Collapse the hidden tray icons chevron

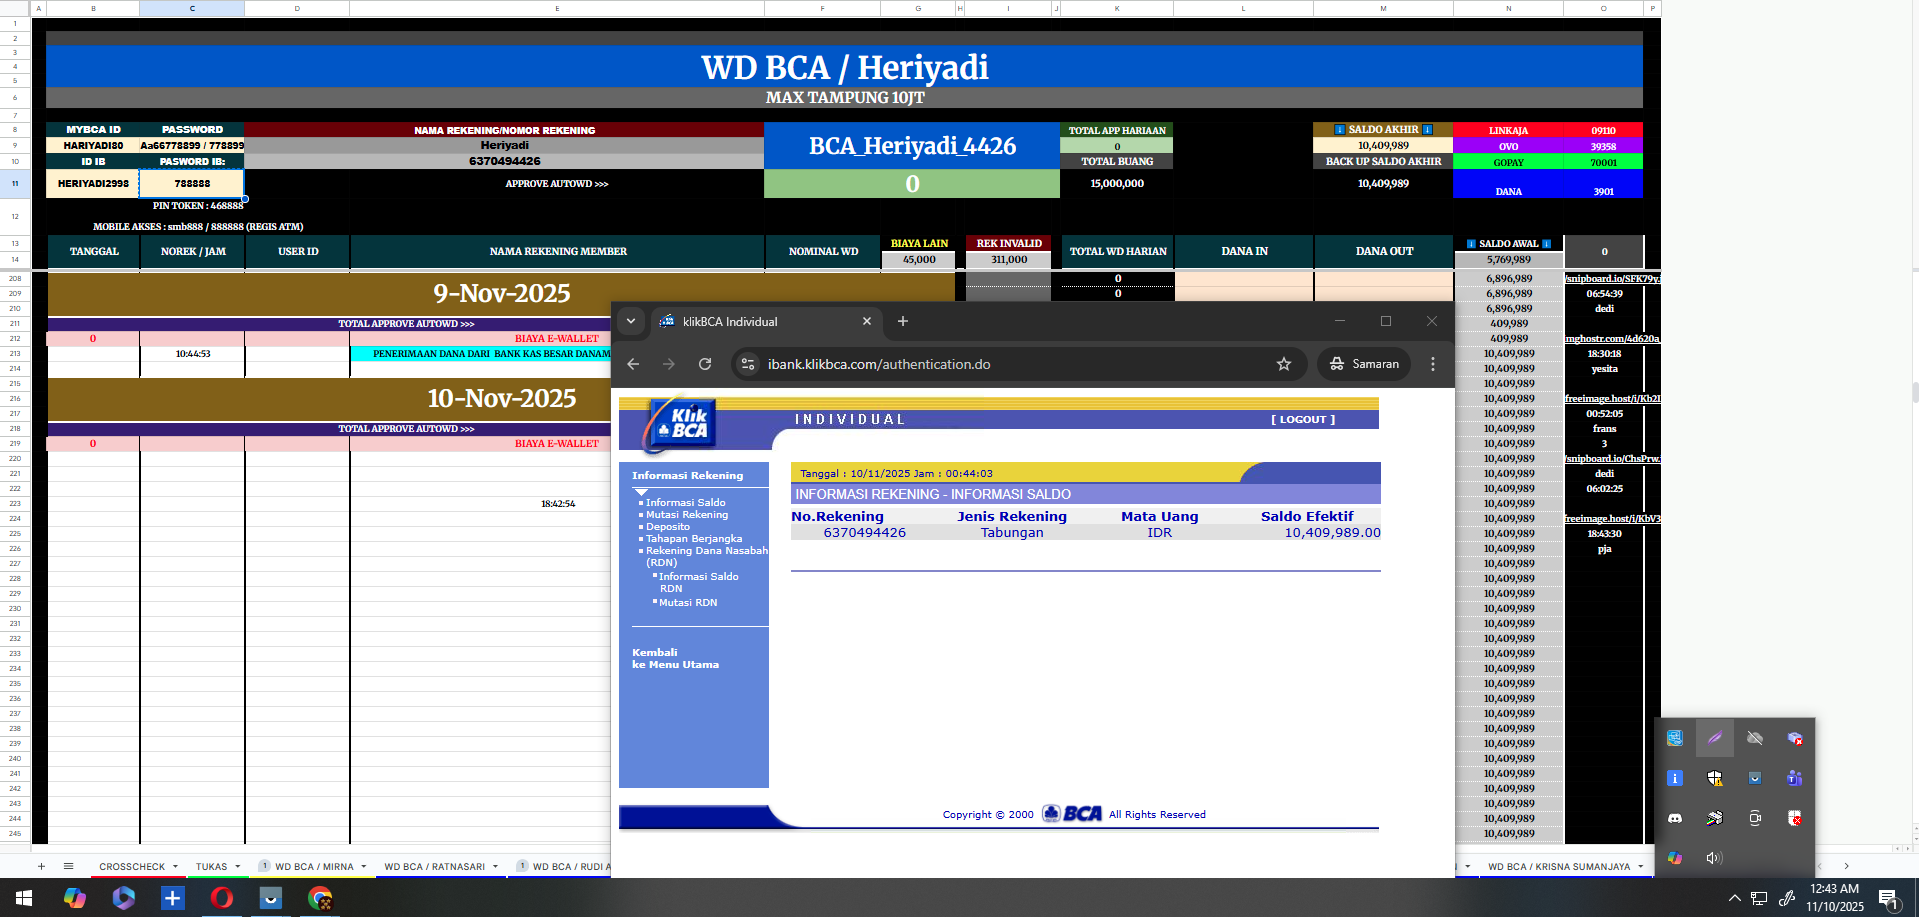[1735, 898]
